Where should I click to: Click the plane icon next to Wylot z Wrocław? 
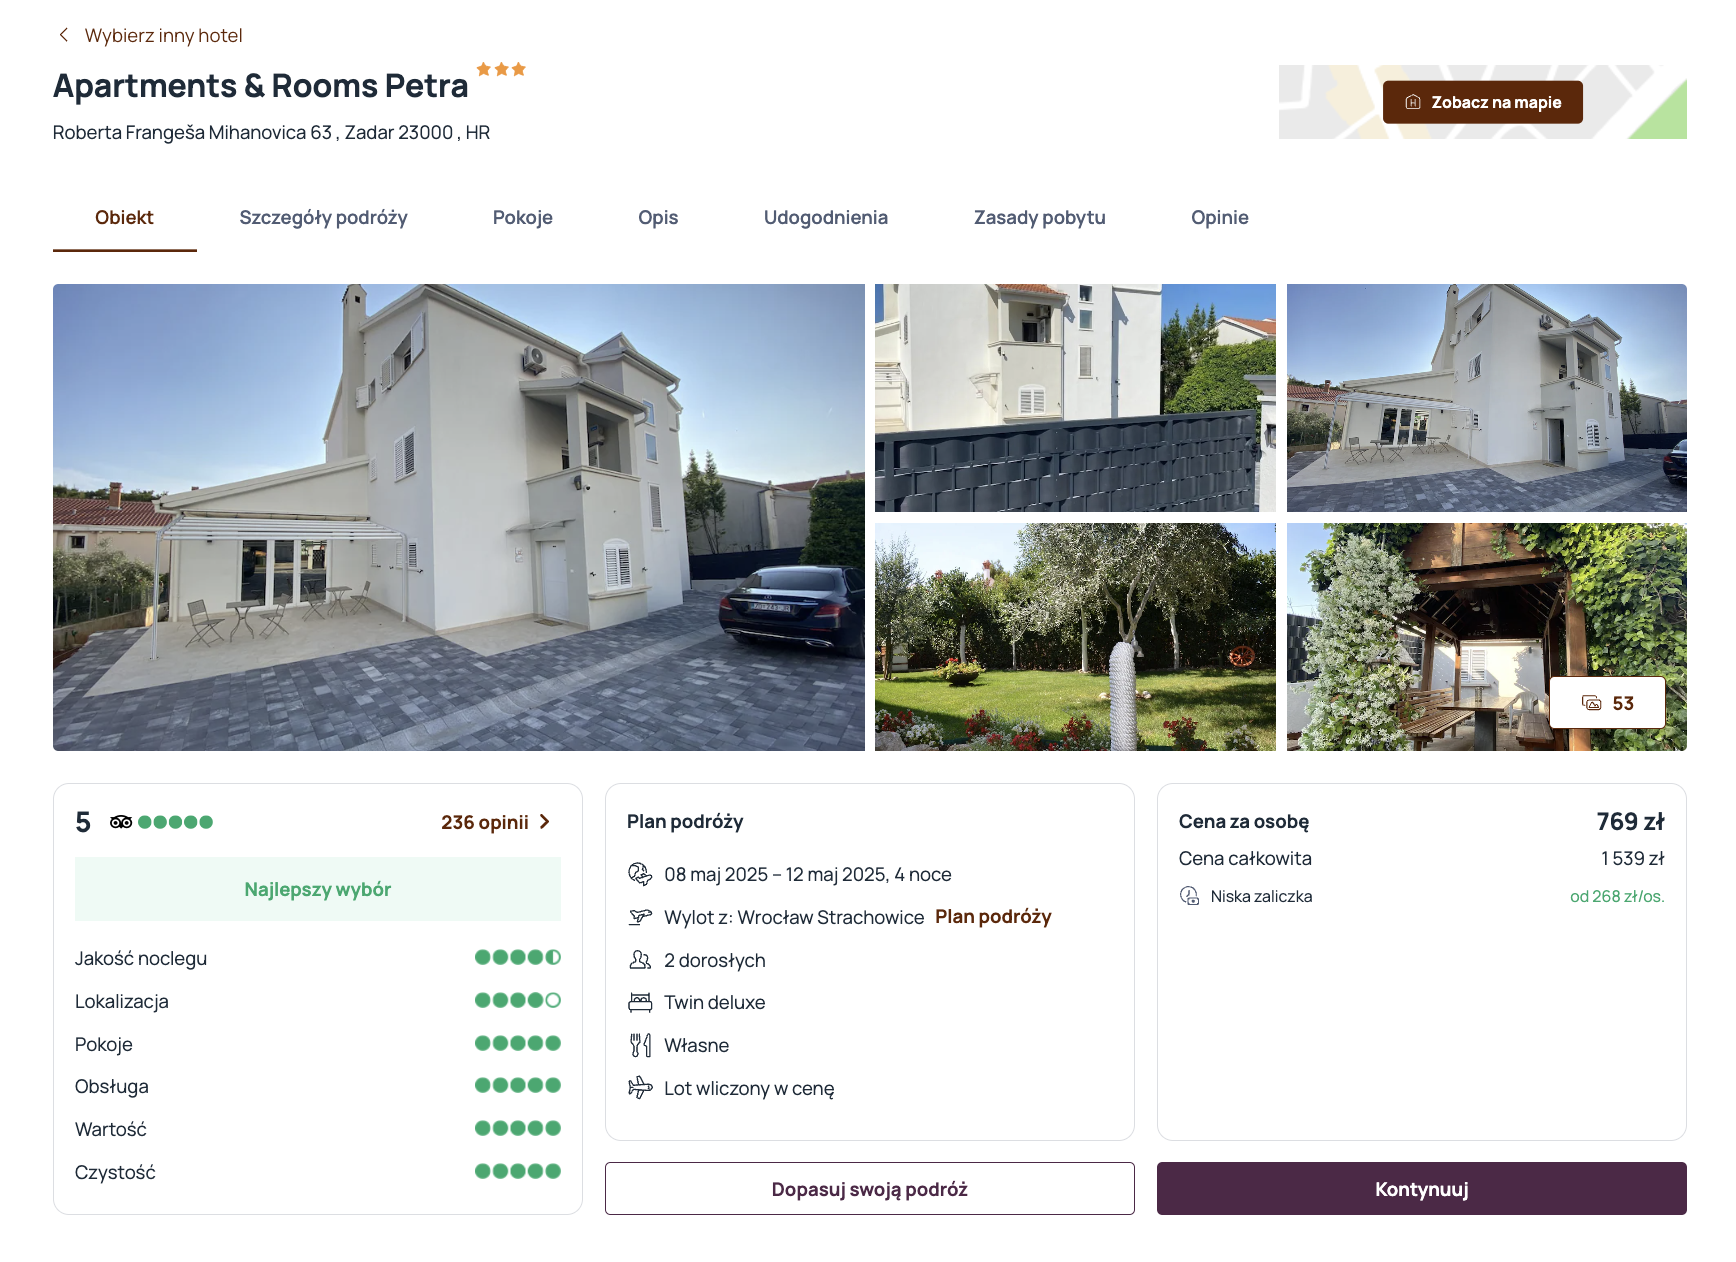[x=640, y=917]
